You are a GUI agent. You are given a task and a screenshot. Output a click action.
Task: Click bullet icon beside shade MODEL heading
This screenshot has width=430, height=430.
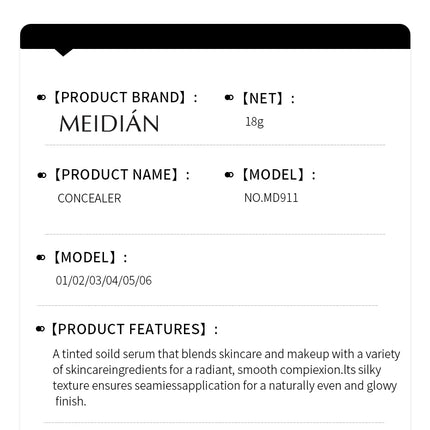click(41, 257)
